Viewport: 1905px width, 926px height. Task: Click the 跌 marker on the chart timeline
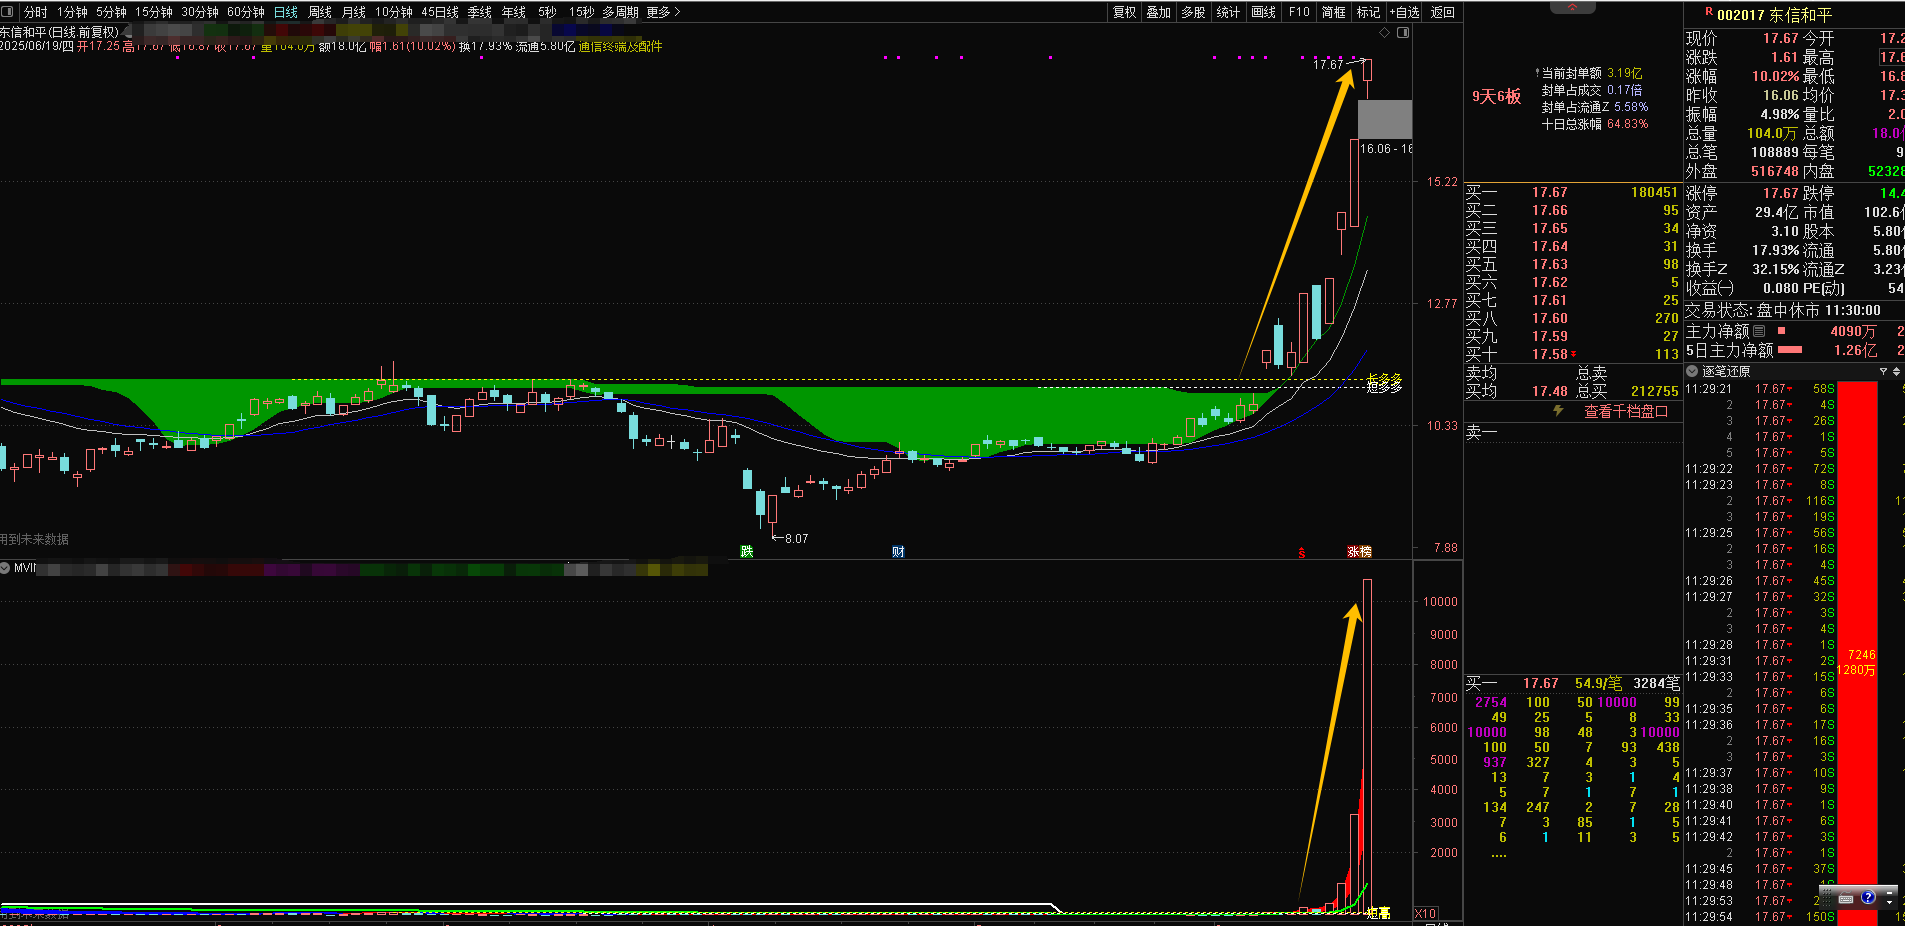tap(746, 551)
